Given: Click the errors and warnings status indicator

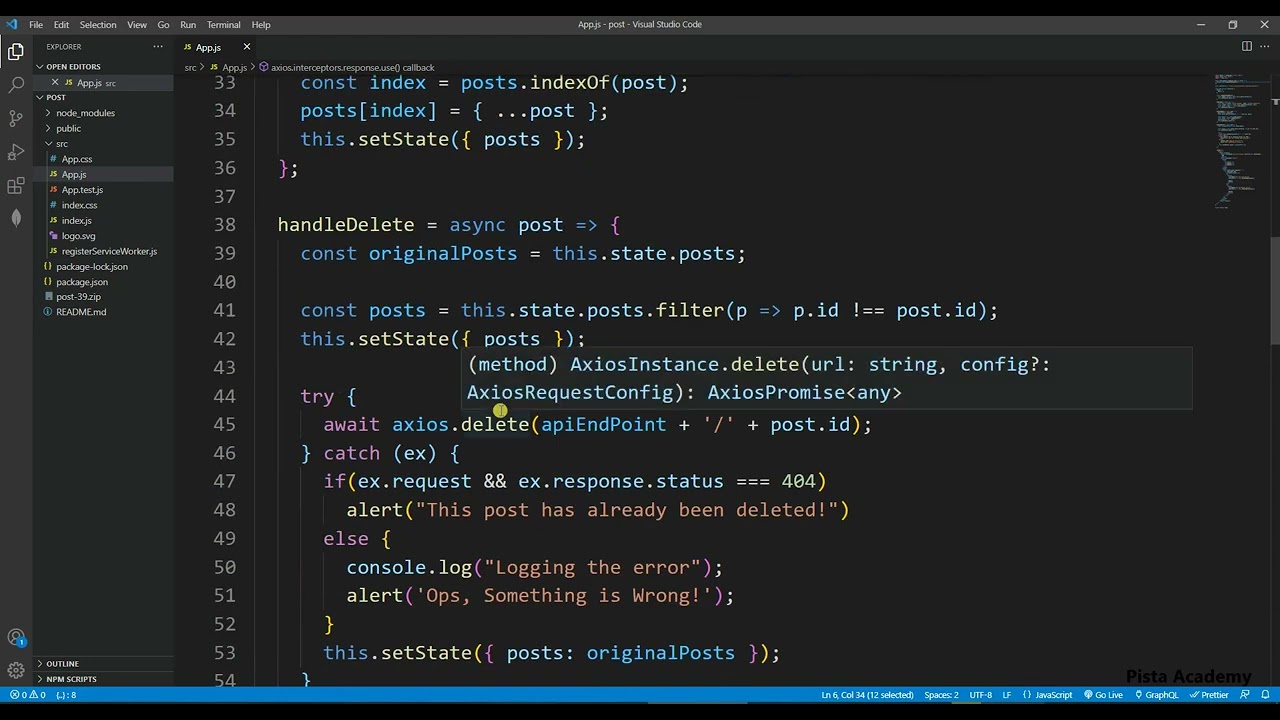Looking at the screenshot, I should 27,695.
